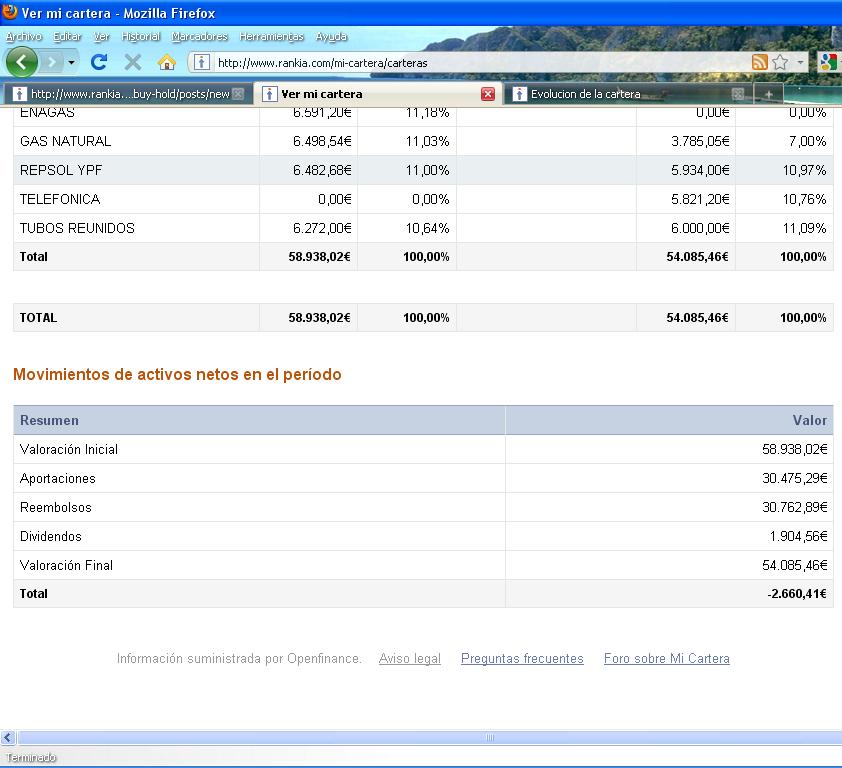The height and width of the screenshot is (768, 842).
Task: Open the Foro sobre Mi Cartera link
Action: click(666, 659)
